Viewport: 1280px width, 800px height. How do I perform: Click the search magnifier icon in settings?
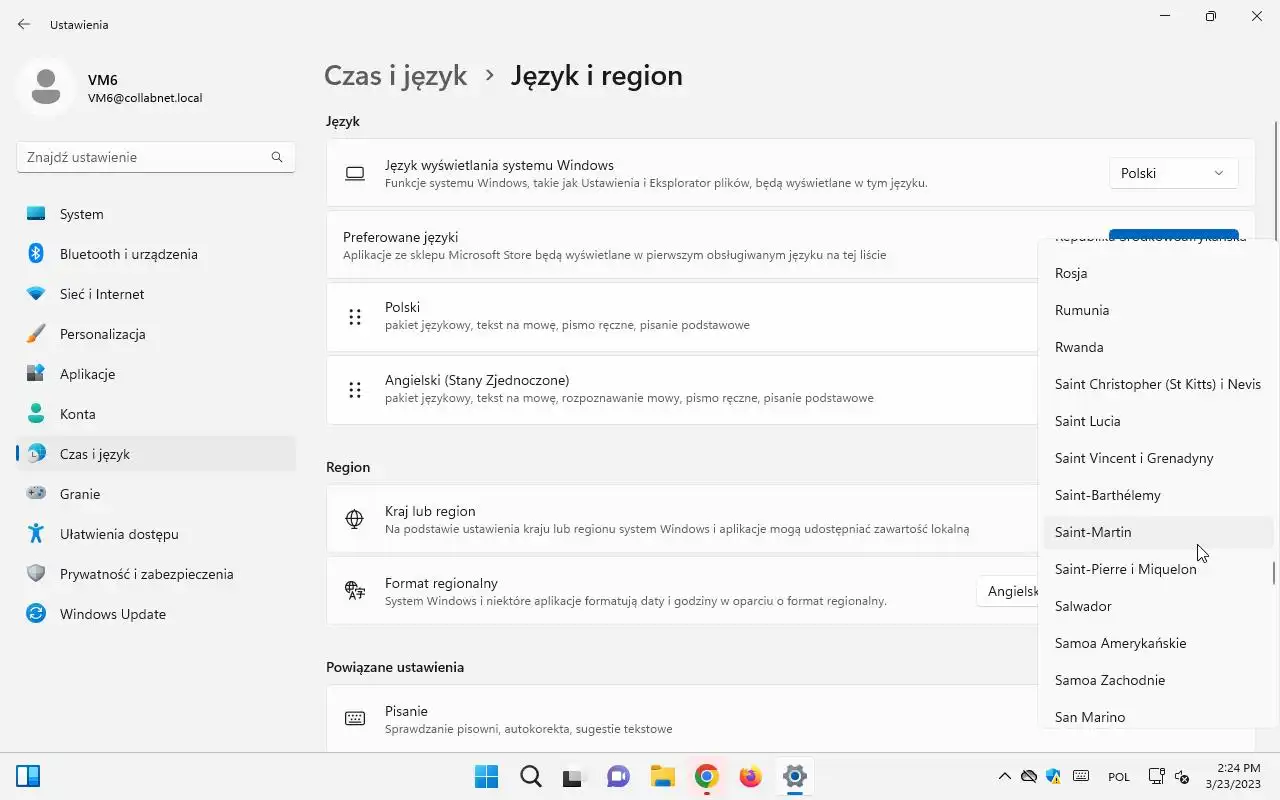click(277, 157)
